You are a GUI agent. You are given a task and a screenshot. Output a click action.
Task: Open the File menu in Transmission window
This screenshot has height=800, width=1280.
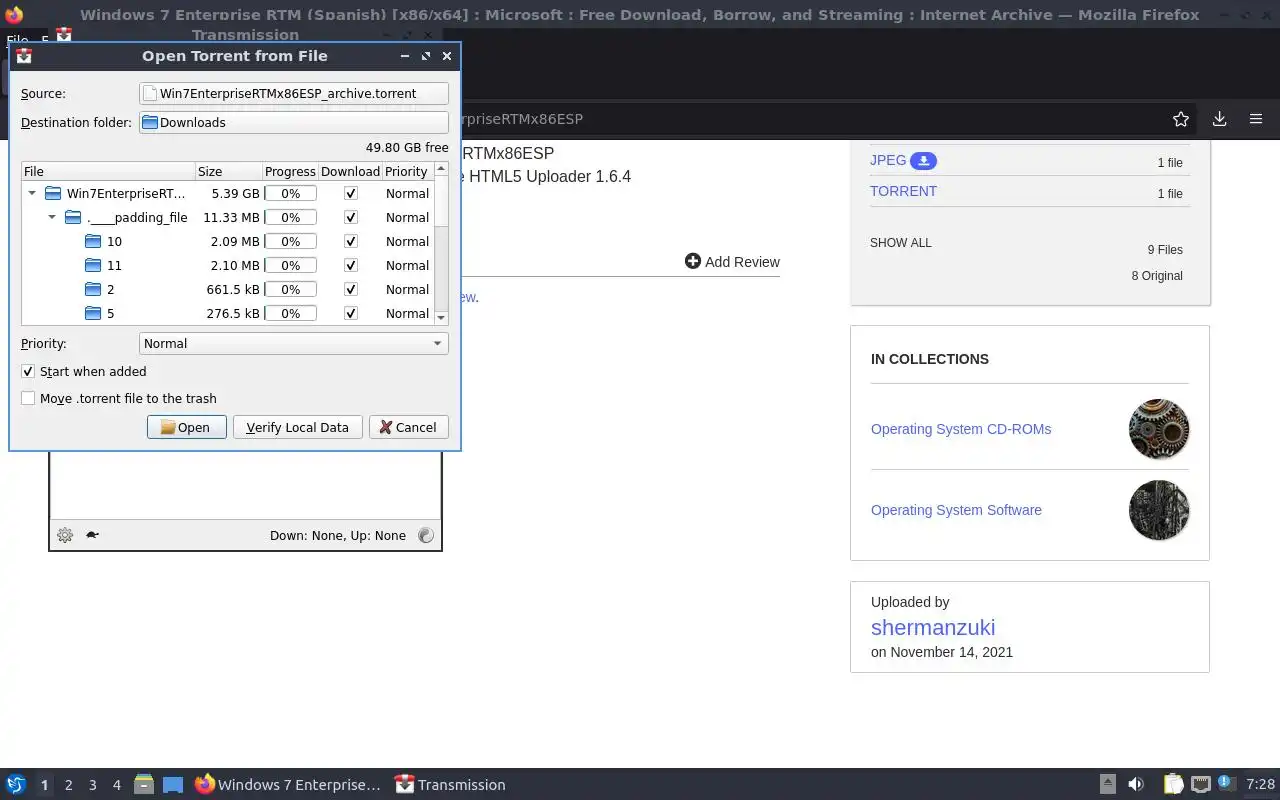tap(17, 41)
